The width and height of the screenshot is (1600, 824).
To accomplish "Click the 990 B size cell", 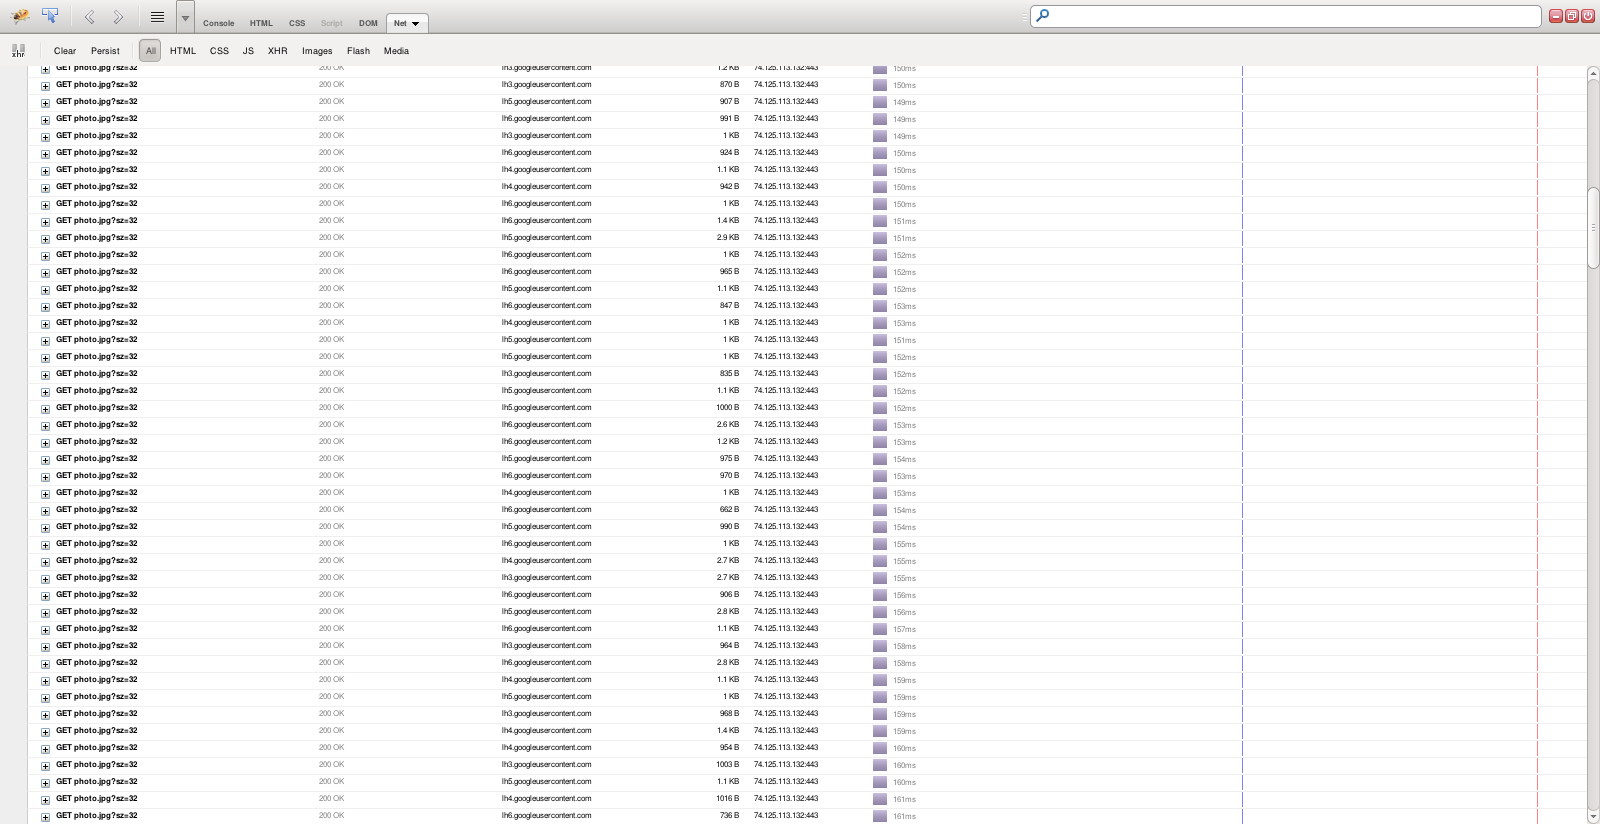I will [729, 527].
